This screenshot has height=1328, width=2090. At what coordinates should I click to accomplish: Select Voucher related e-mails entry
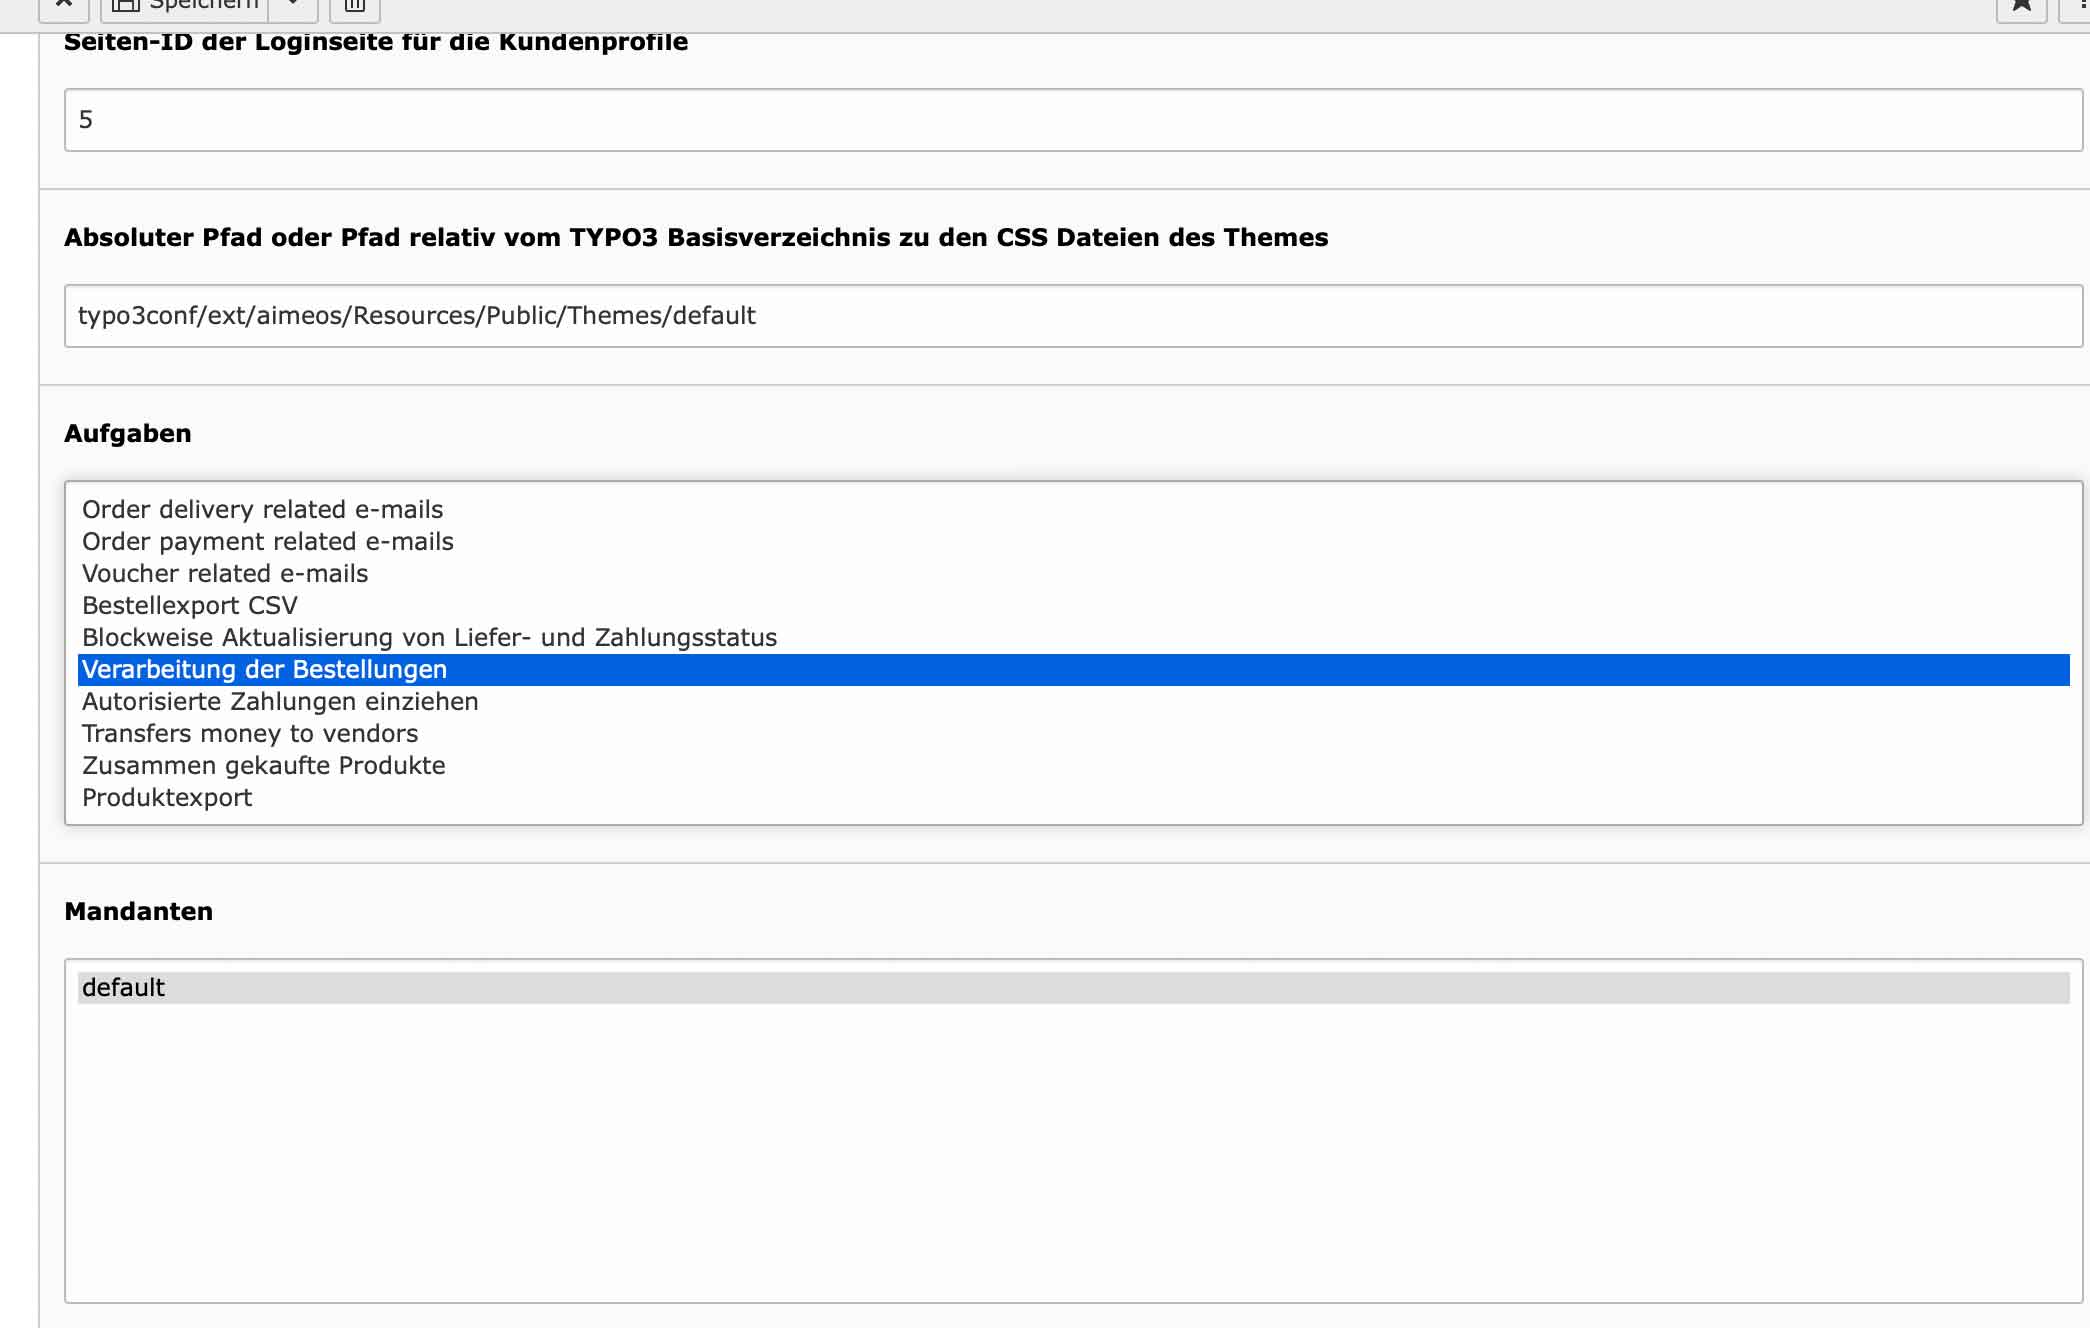pos(225,574)
